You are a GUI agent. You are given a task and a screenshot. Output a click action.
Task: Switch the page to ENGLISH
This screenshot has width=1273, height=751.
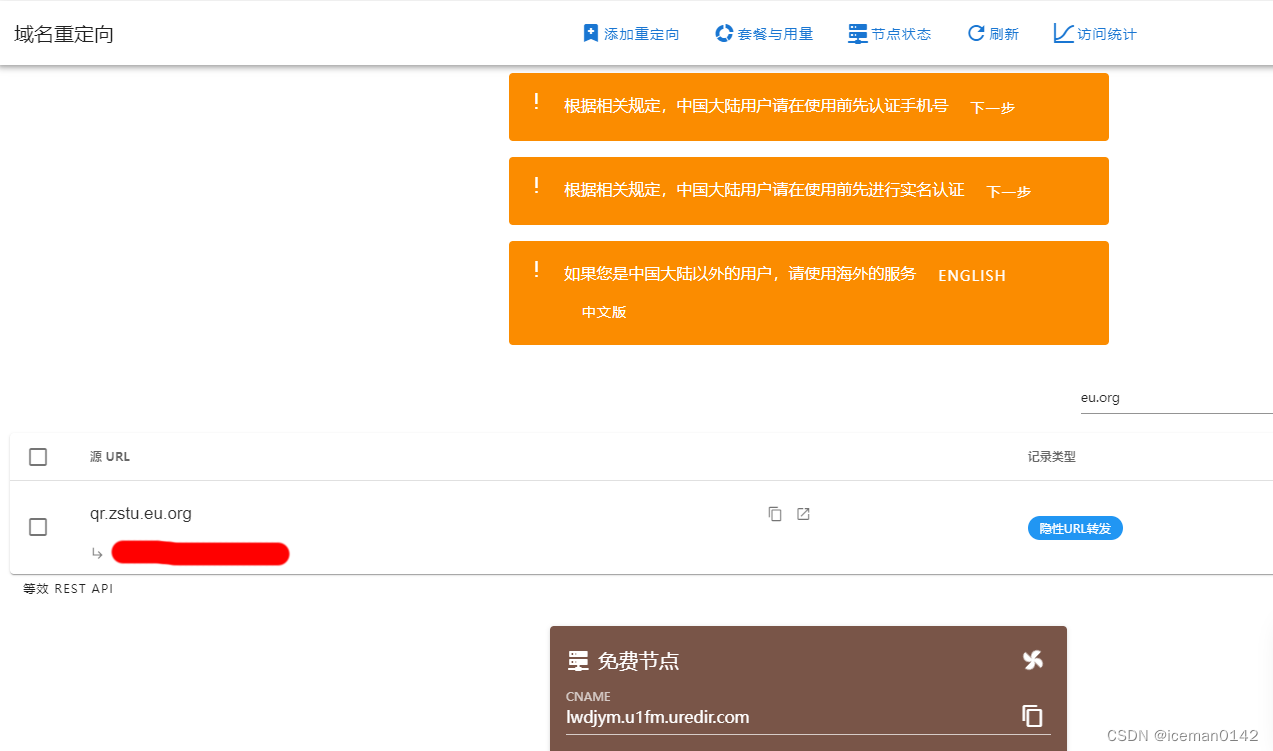click(971, 276)
